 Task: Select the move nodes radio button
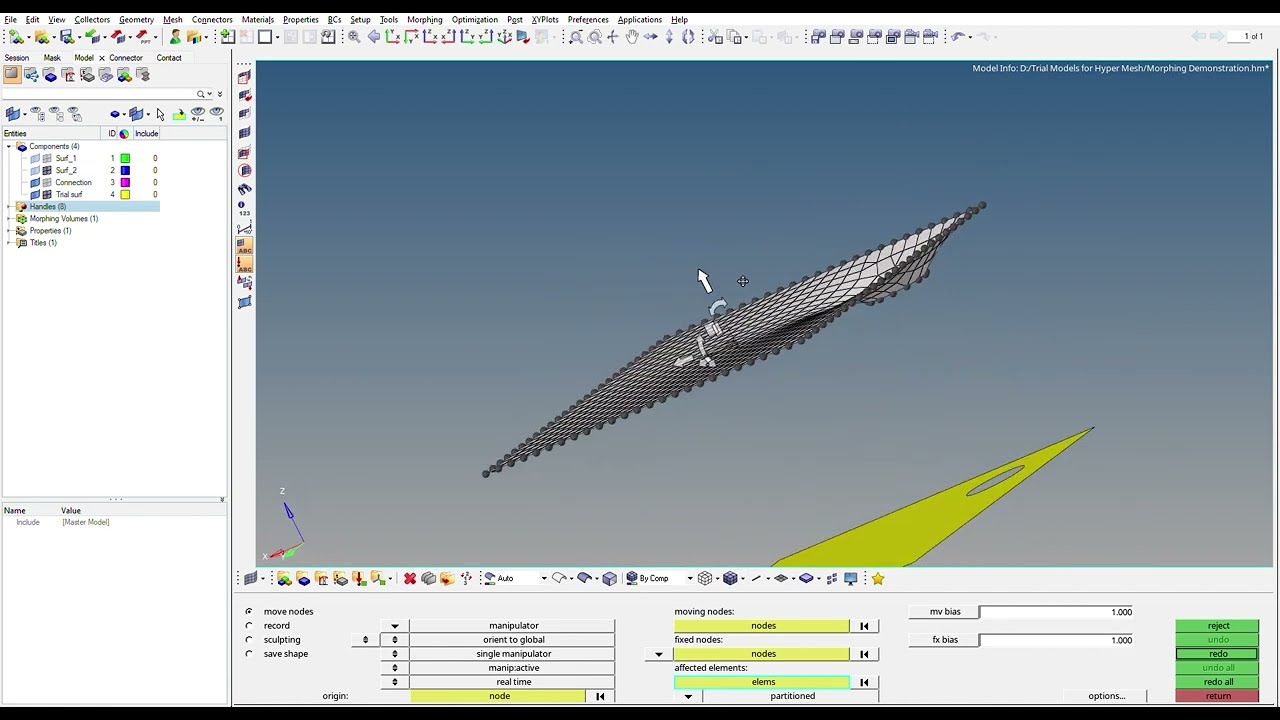coord(249,611)
